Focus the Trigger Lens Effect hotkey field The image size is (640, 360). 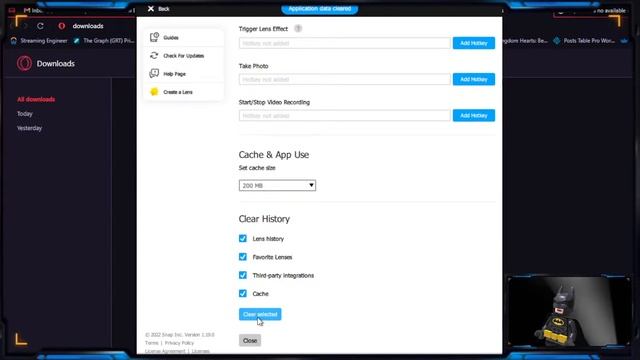[x=345, y=43]
